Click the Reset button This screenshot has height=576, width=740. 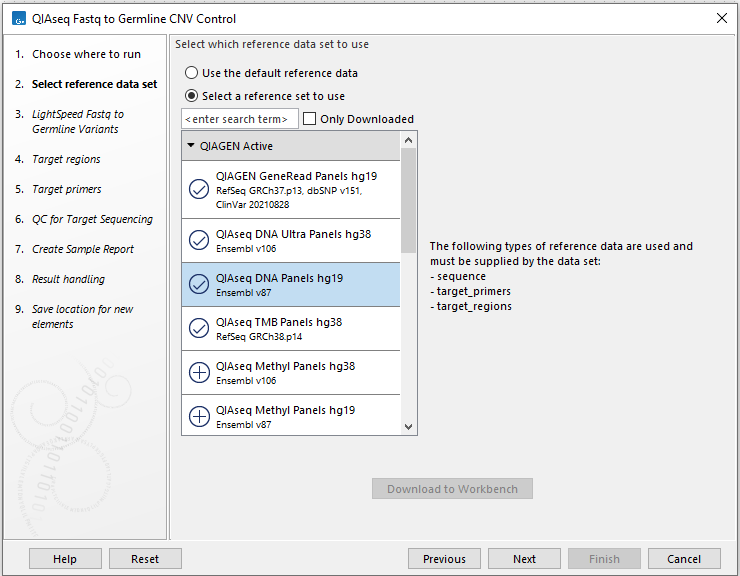point(145,559)
